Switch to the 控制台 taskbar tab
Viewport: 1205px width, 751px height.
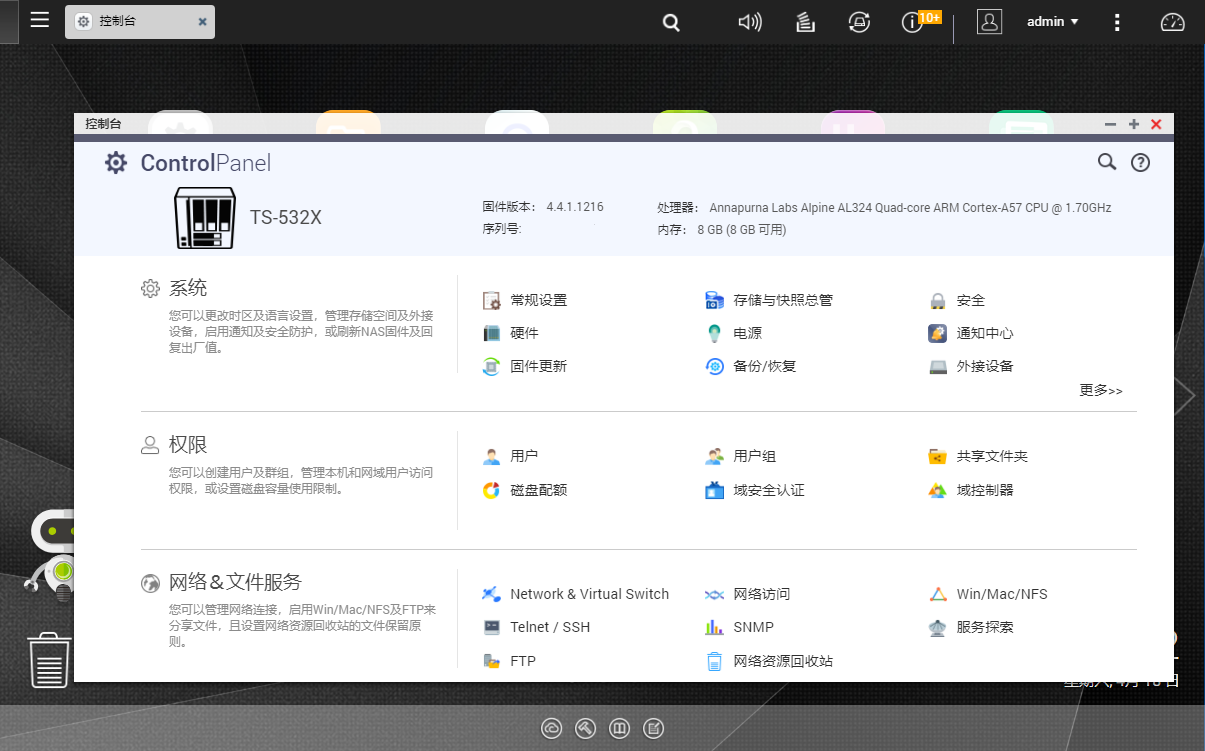130,21
